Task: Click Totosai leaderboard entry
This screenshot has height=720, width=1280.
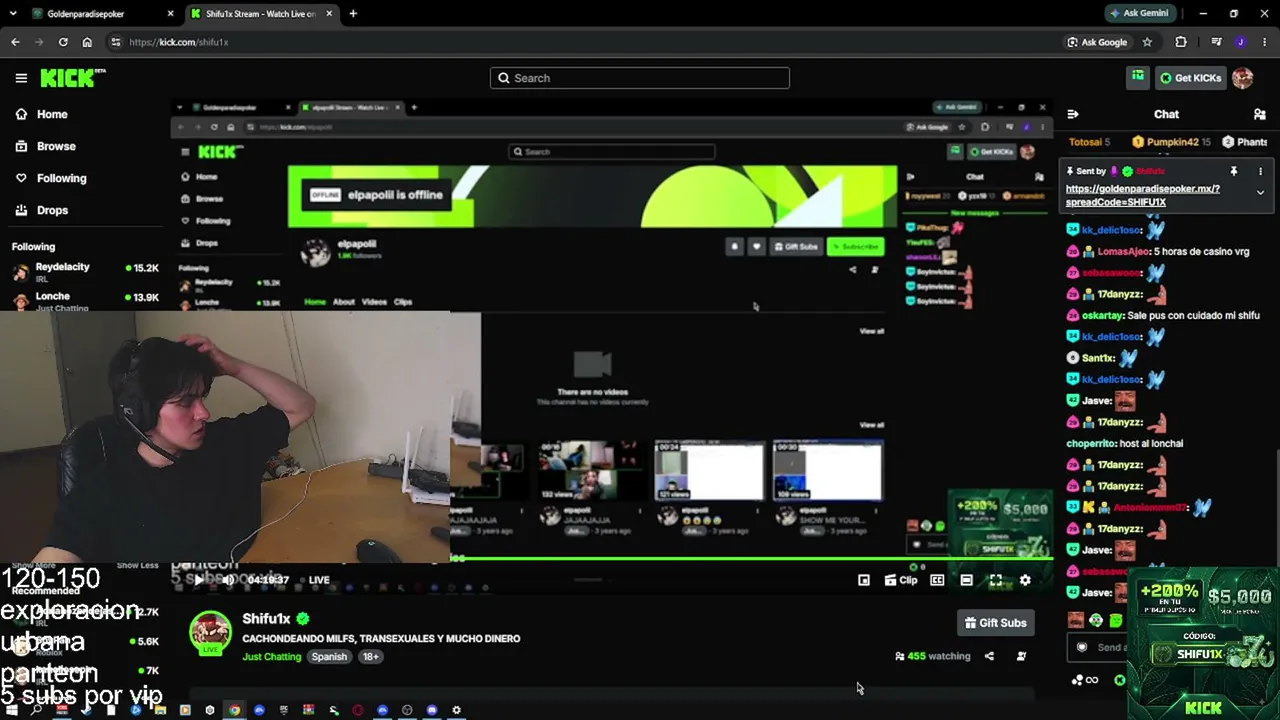Action: coord(1090,142)
